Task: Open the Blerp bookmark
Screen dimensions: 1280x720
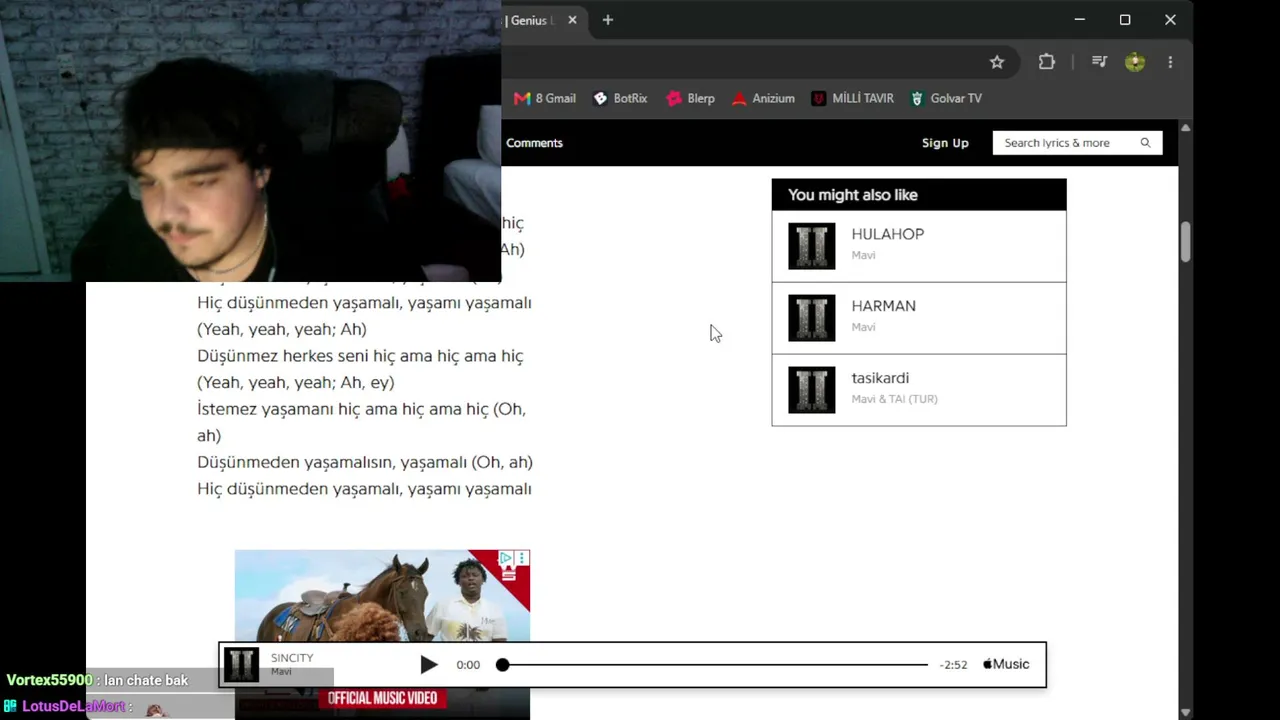Action: (690, 98)
